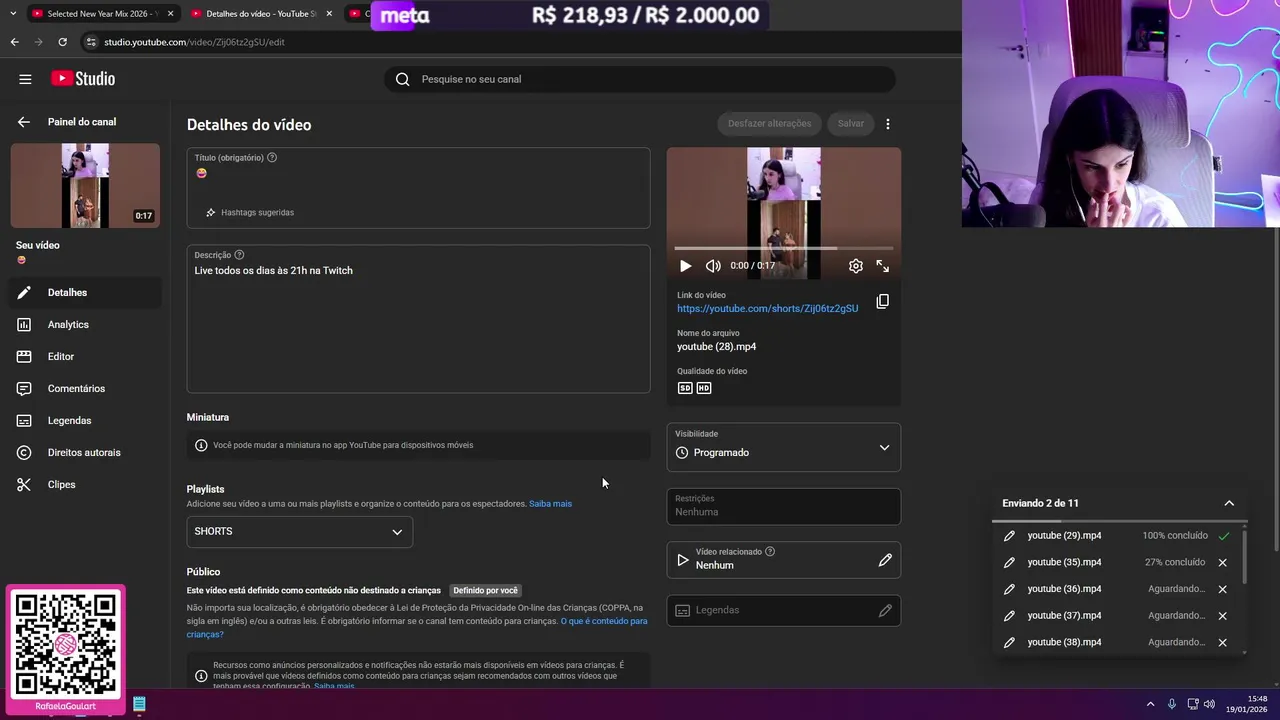Click Saiba mais link under Playlists
This screenshot has height=720, width=1280.
click(x=550, y=504)
